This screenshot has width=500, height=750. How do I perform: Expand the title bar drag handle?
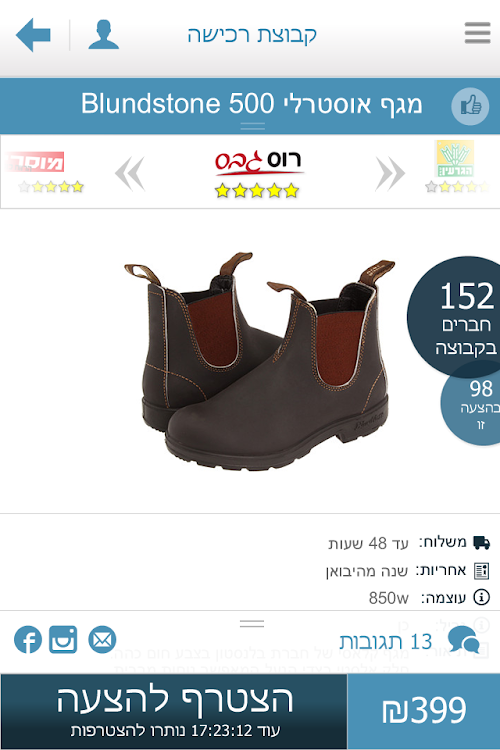pos(253,126)
